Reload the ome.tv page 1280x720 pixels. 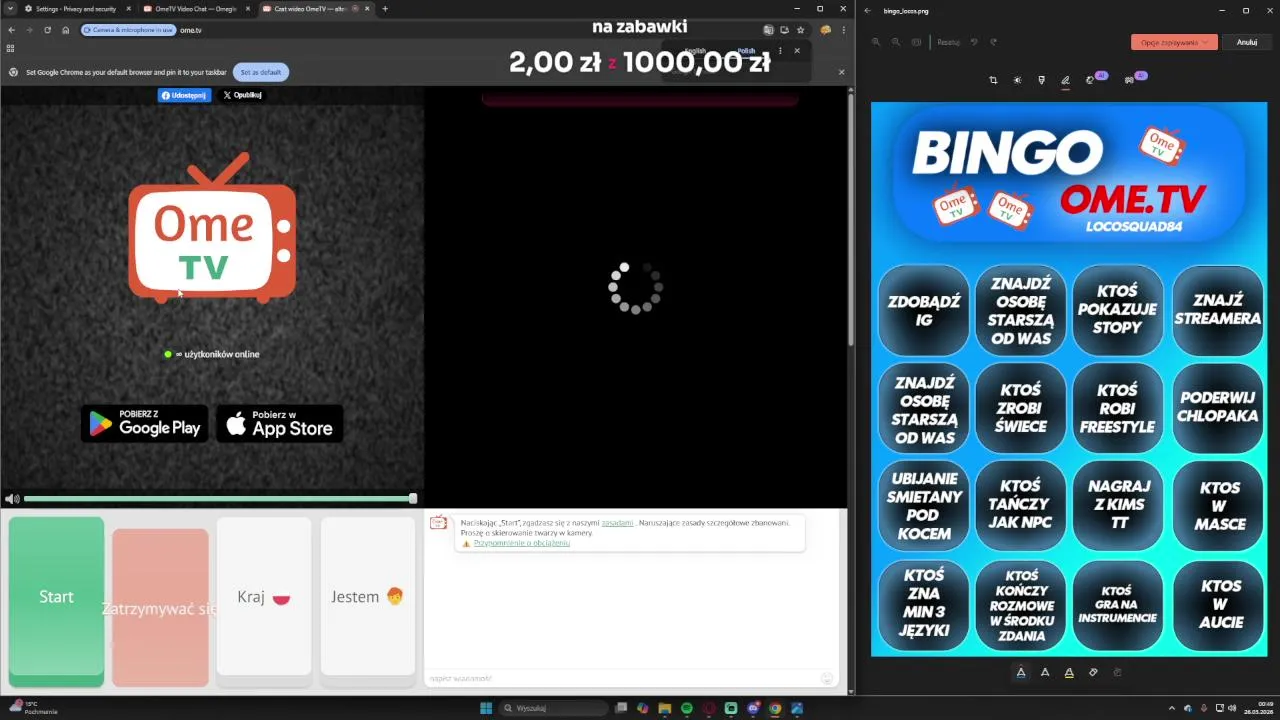pos(47,30)
